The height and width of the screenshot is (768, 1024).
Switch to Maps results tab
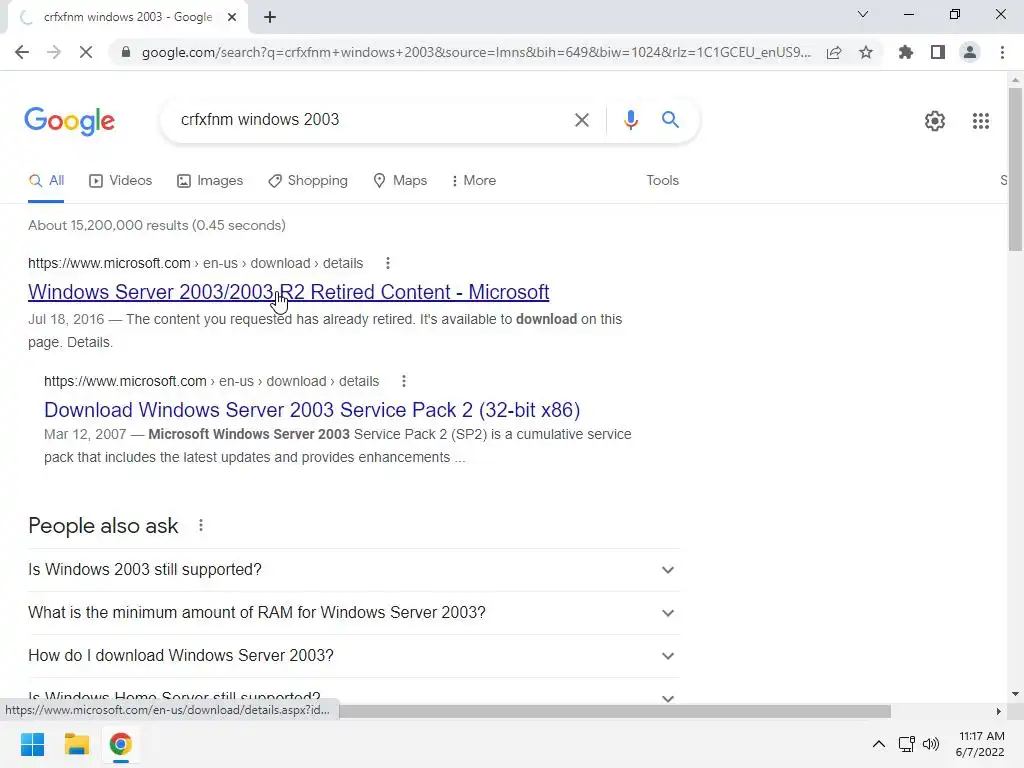(400, 181)
